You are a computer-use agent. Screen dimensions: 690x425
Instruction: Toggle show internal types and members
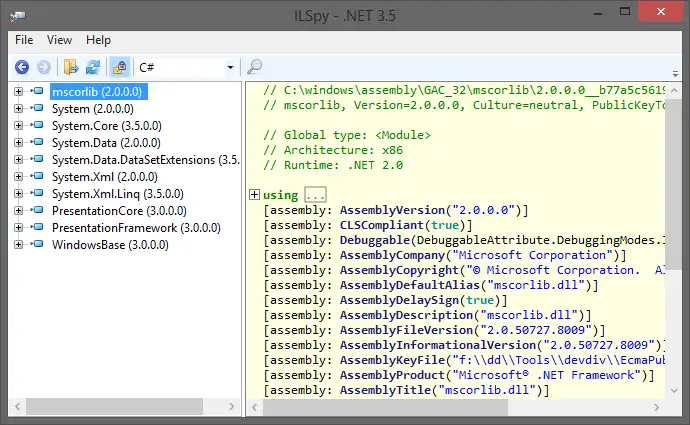click(120, 67)
